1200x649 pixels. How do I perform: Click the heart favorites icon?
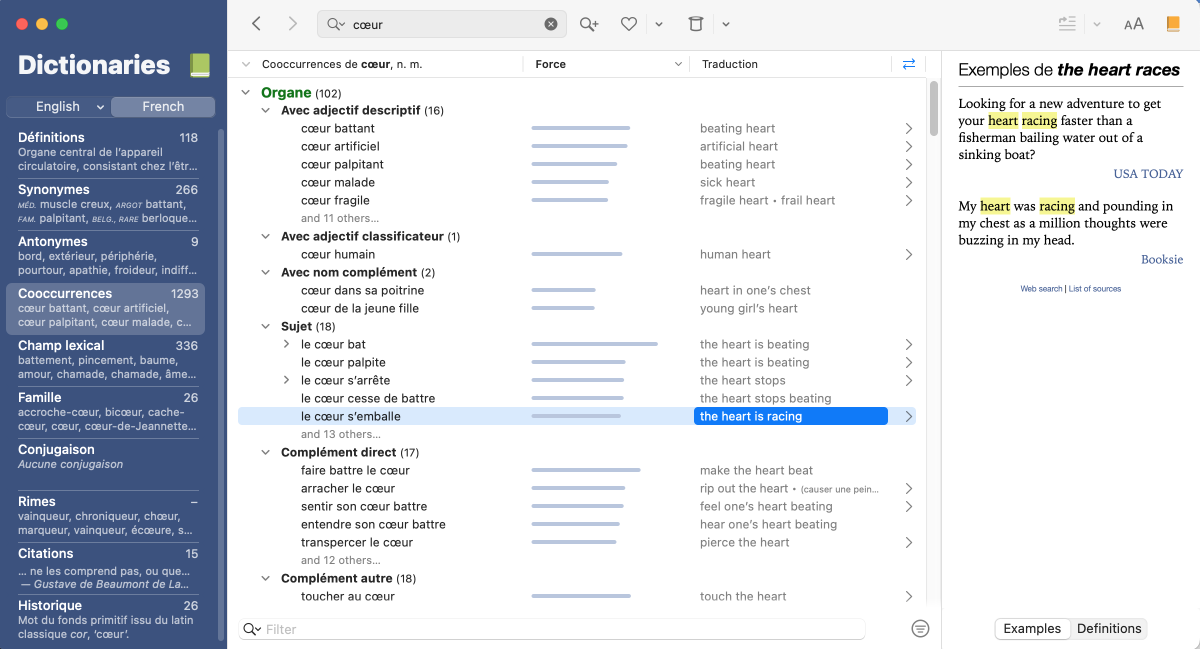[629, 24]
